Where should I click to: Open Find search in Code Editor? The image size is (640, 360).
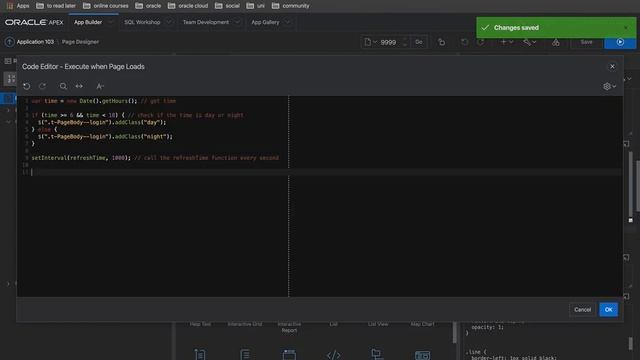click(63, 86)
